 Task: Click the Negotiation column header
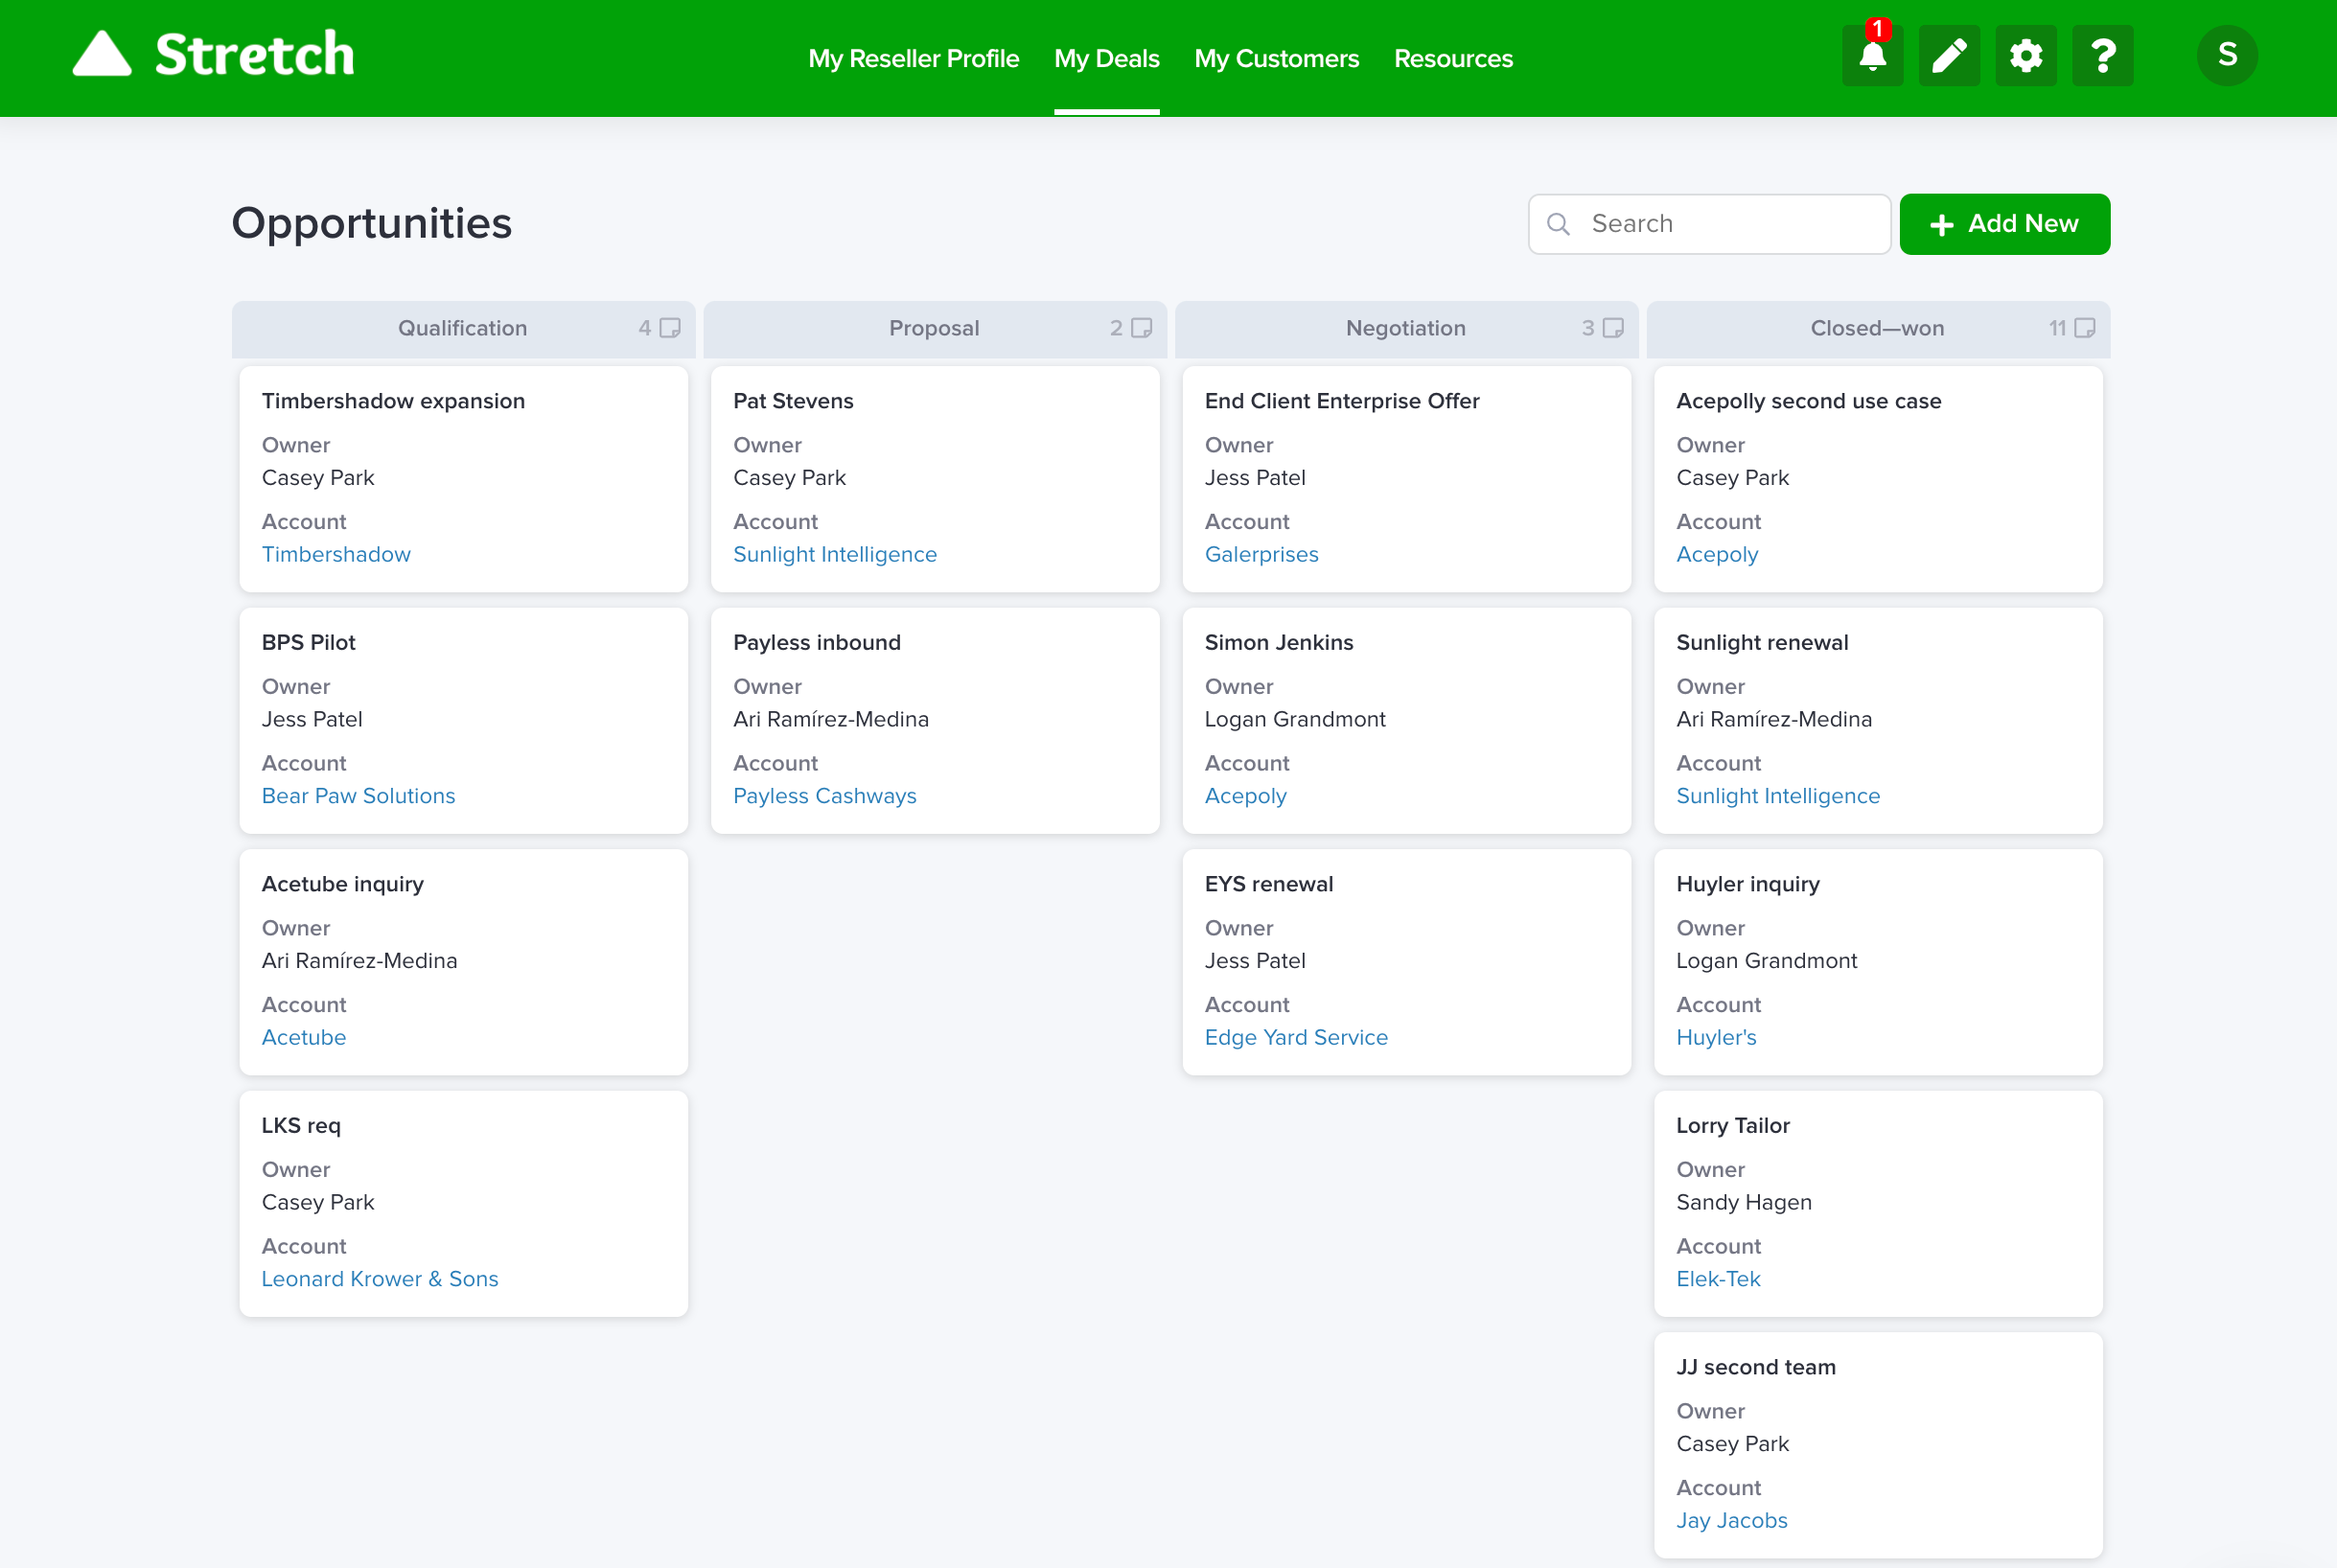1406,329
